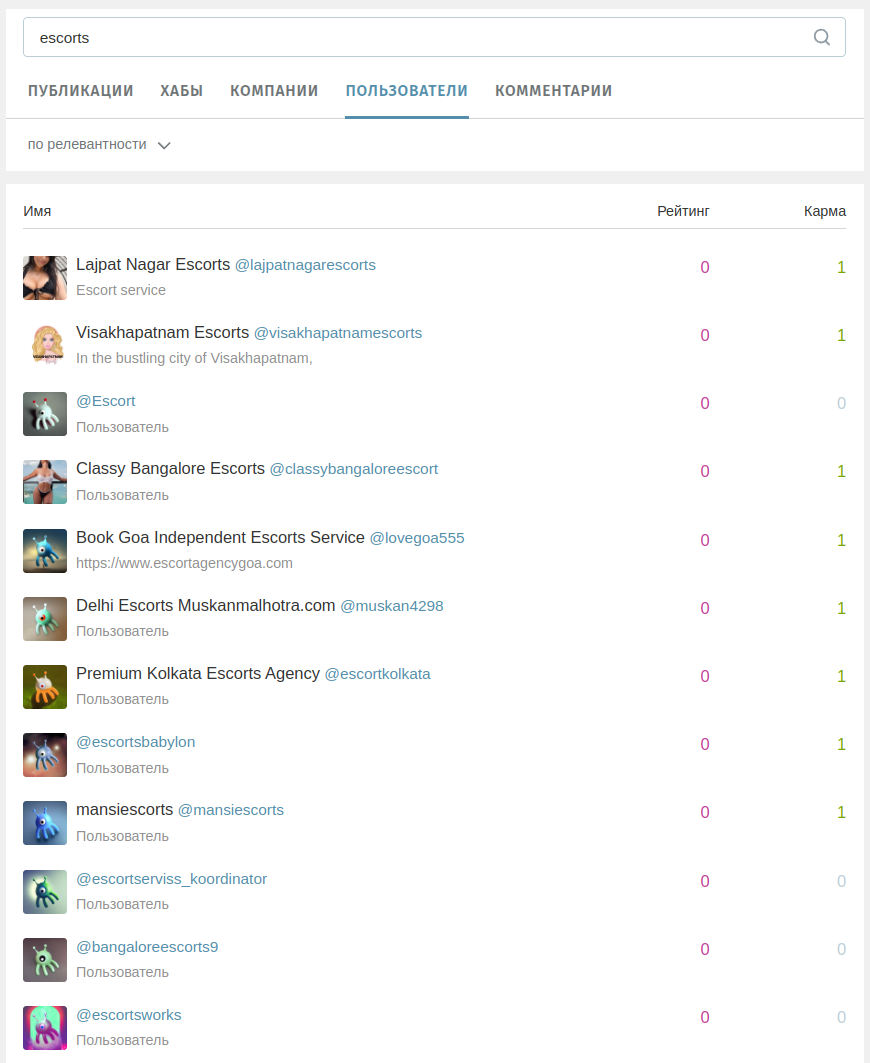870x1063 pixels.
Task: Click the name "Premium Kolkata Escorts Agency"
Action: [x=198, y=673]
